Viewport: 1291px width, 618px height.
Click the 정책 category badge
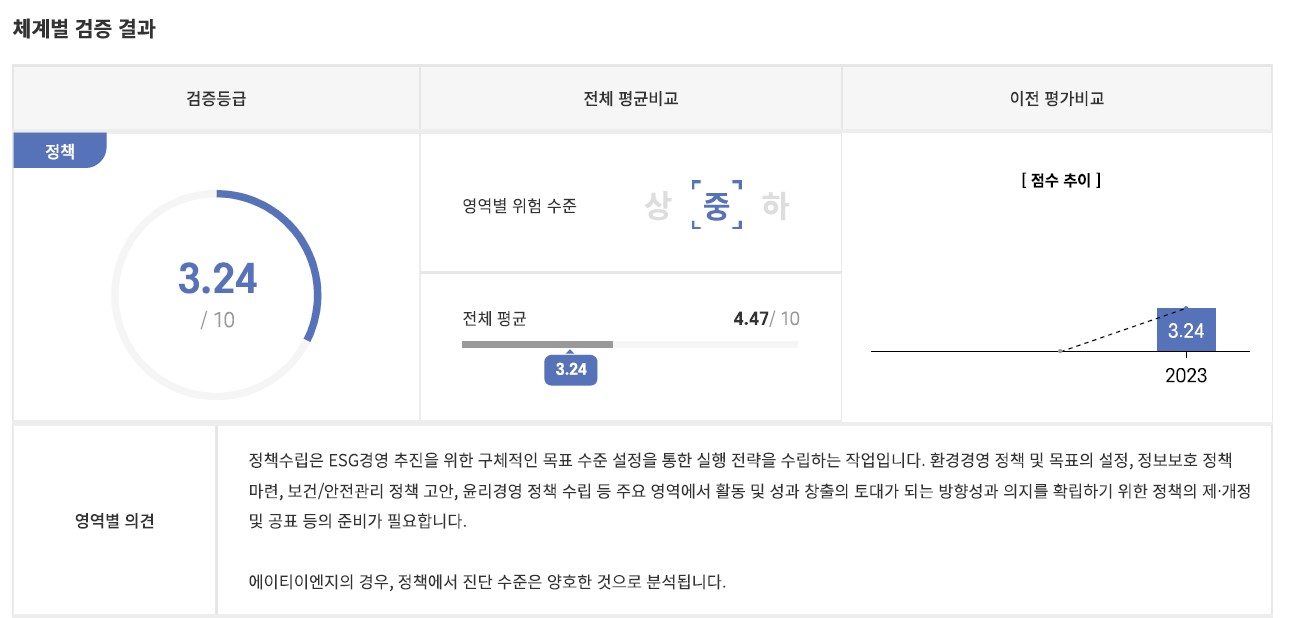[x=60, y=151]
